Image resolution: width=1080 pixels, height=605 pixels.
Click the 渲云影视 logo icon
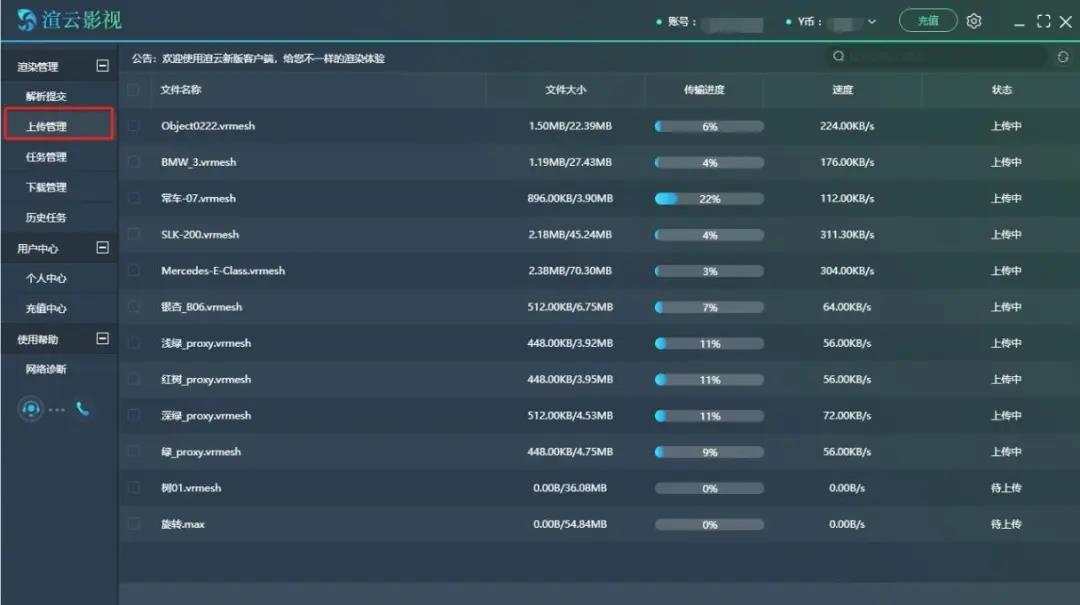(x=26, y=21)
